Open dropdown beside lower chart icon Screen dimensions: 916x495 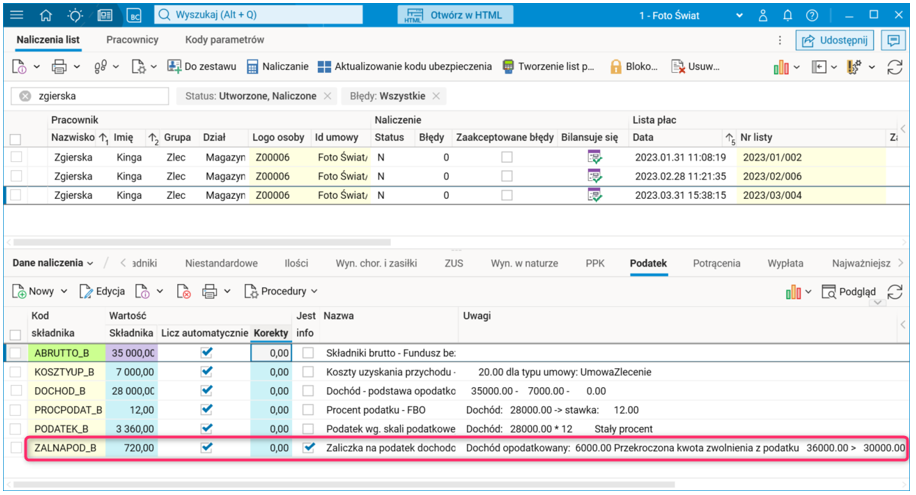click(809, 292)
